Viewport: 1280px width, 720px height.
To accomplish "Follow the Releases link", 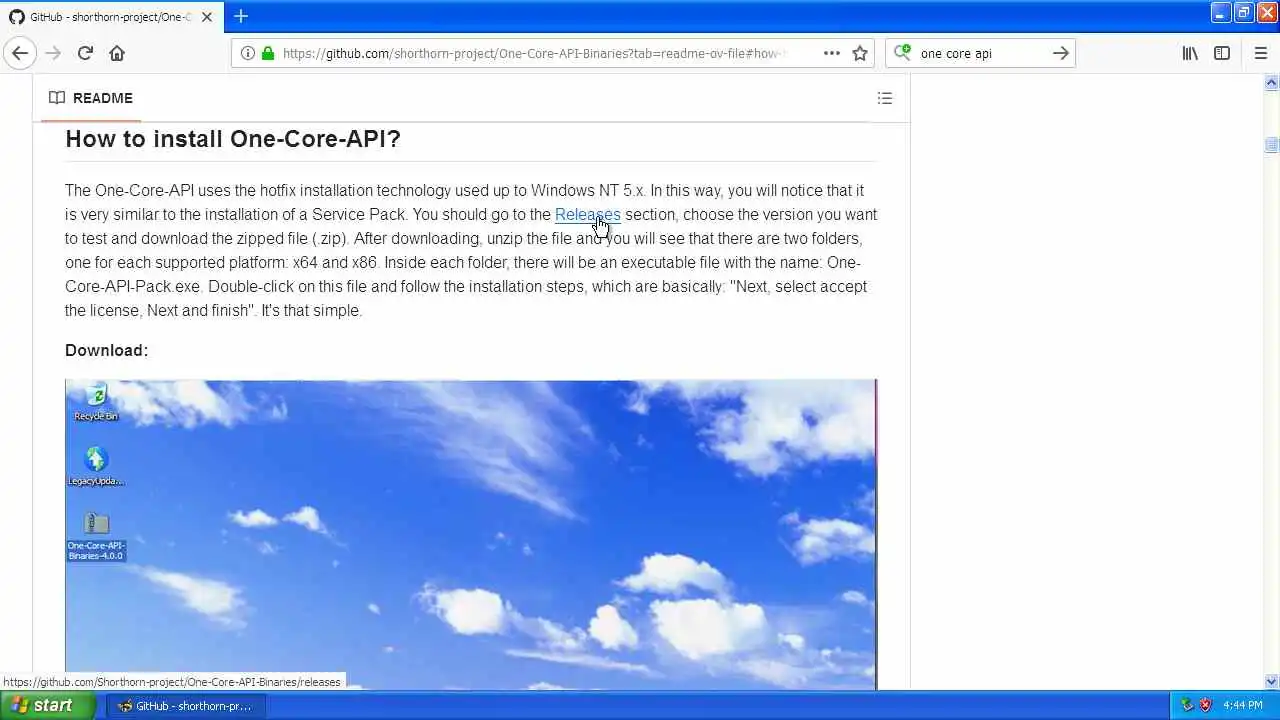I will [588, 214].
